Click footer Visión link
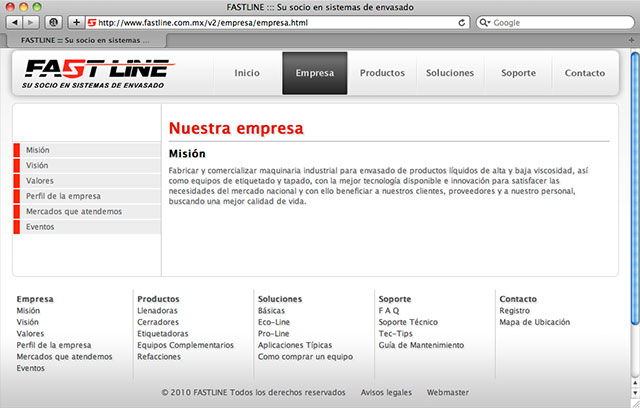The width and height of the screenshot is (640, 408). click(x=27, y=322)
